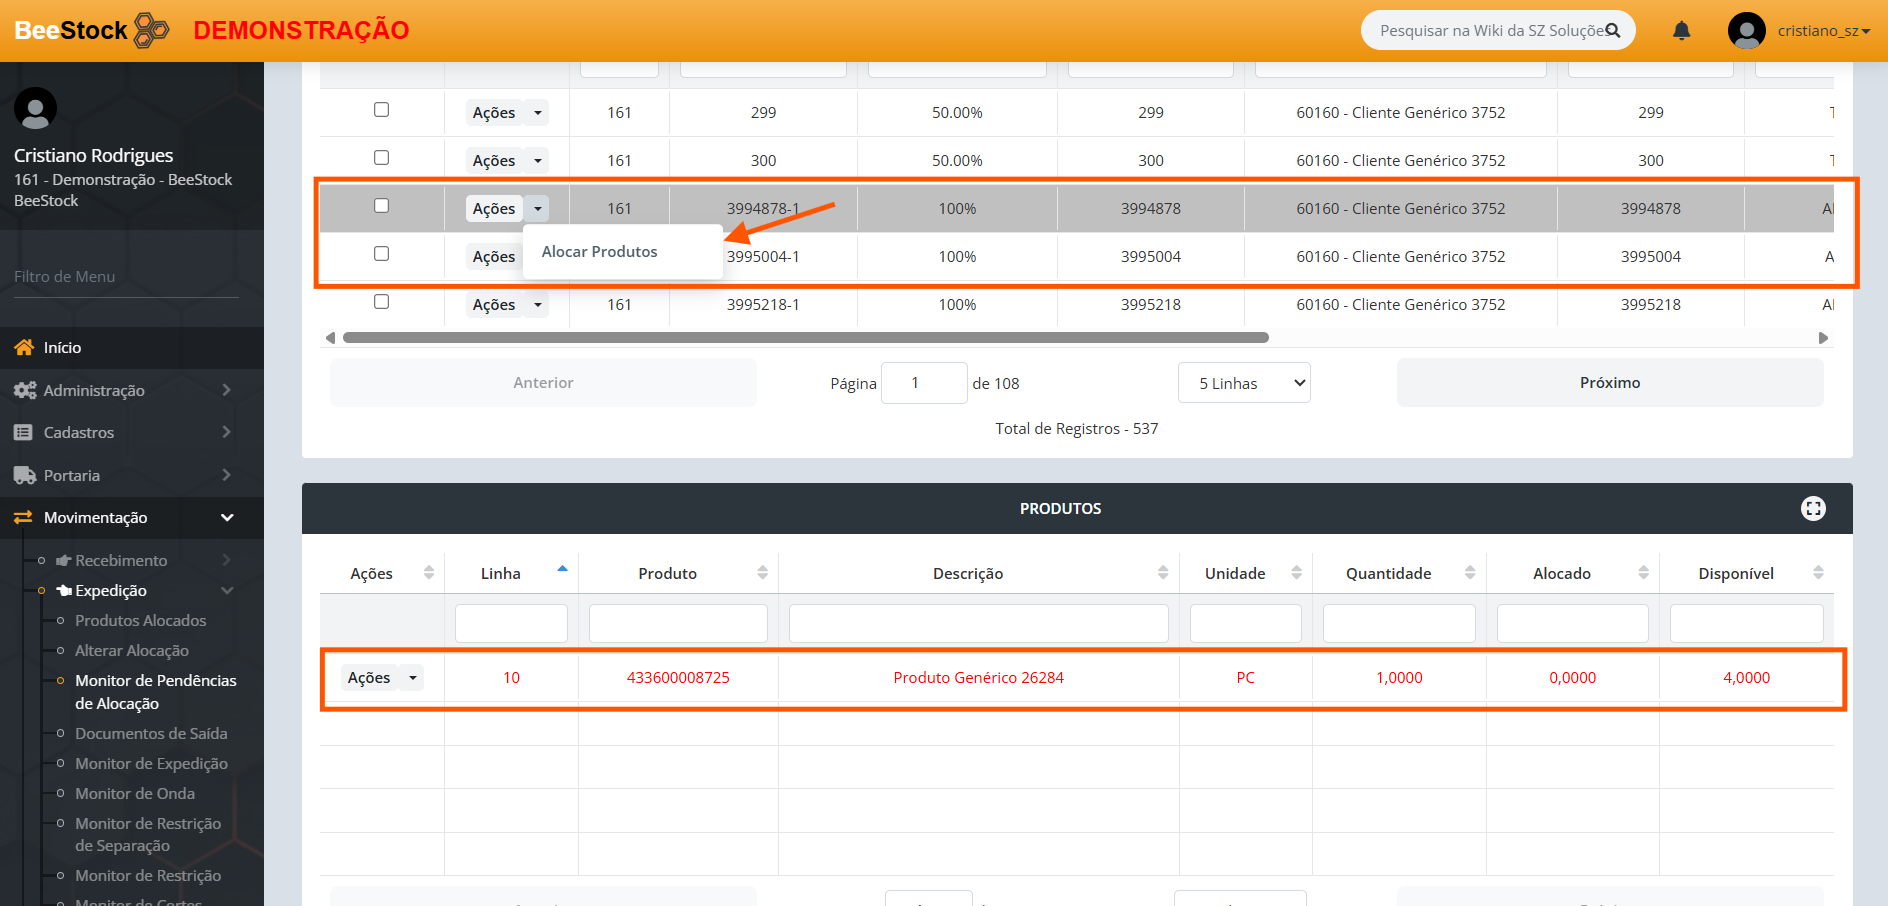The width and height of the screenshot is (1888, 906).
Task: Open Início via the home icon
Action: click(x=24, y=347)
